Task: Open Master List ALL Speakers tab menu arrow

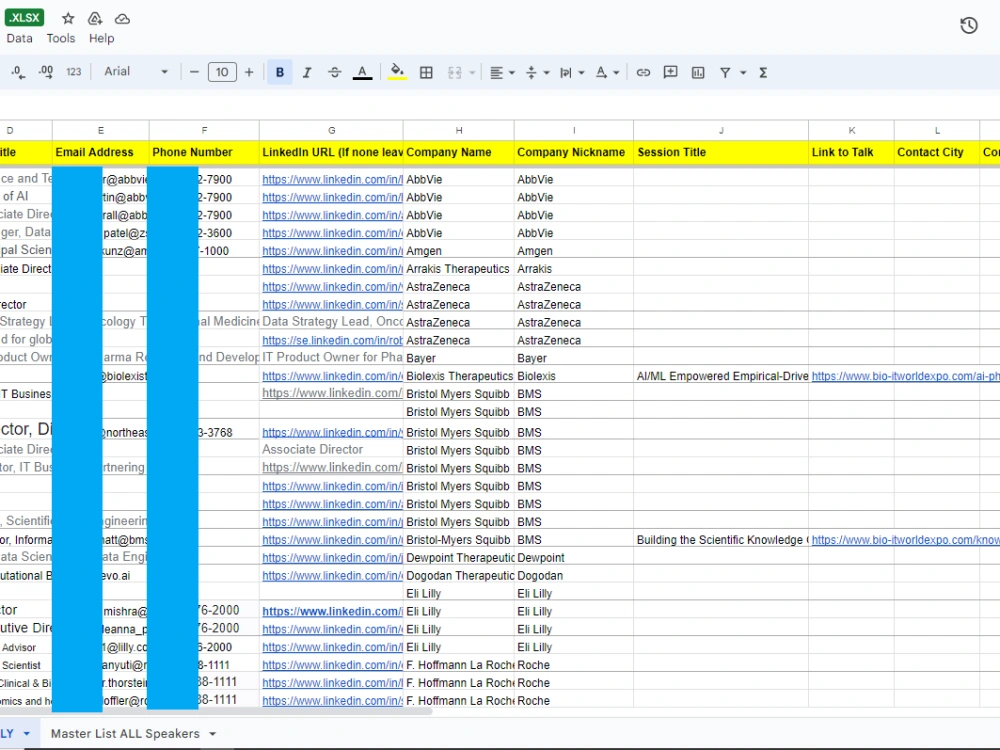Action: (212, 734)
